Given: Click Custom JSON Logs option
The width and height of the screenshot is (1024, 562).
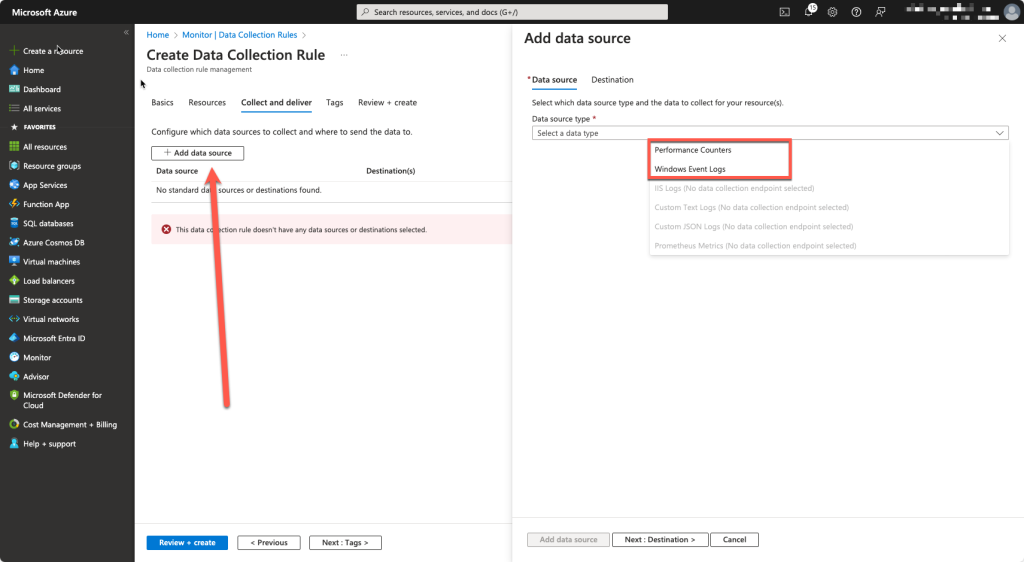Looking at the screenshot, I should pos(754,226).
